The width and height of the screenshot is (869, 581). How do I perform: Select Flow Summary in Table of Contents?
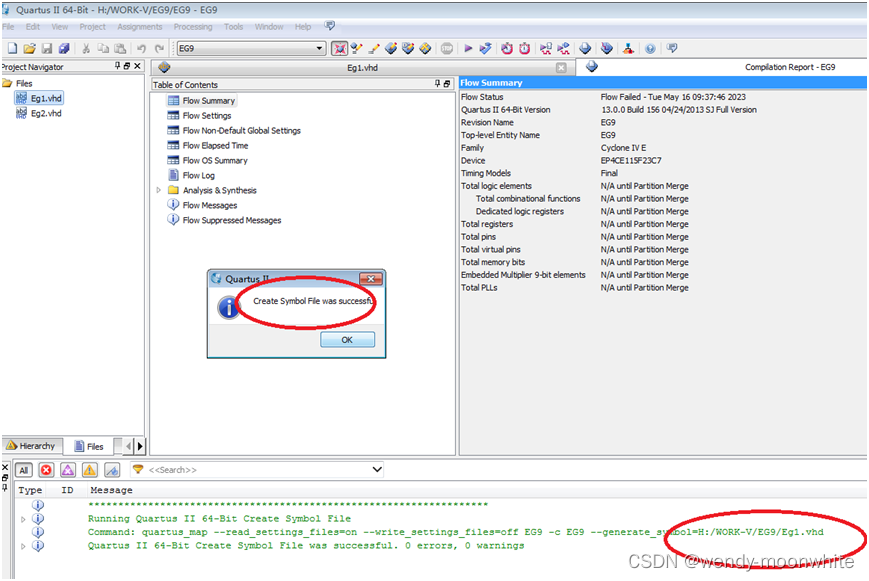coord(202,100)
